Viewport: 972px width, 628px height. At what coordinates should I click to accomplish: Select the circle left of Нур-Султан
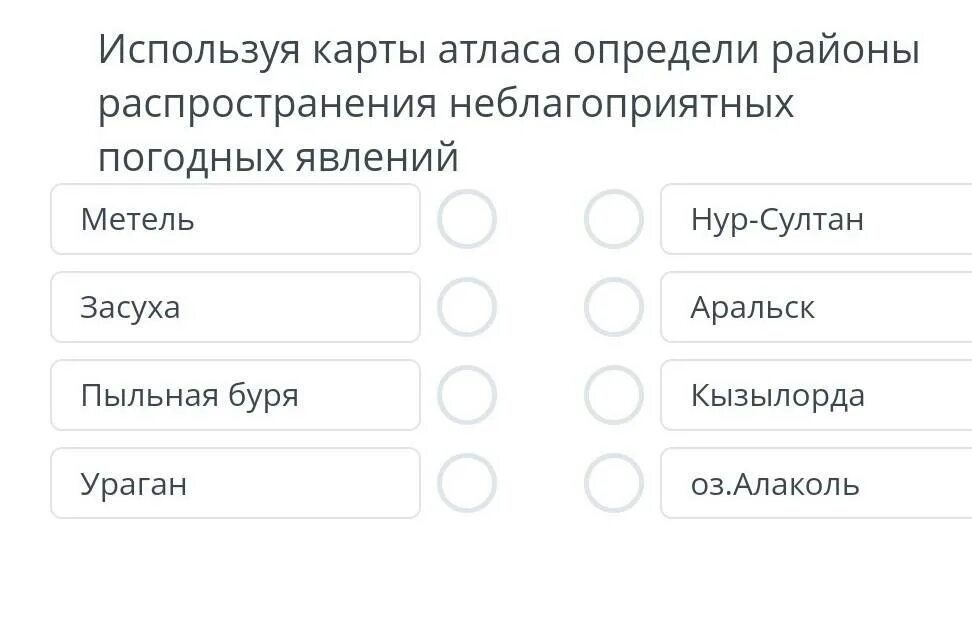coord(613,219)
